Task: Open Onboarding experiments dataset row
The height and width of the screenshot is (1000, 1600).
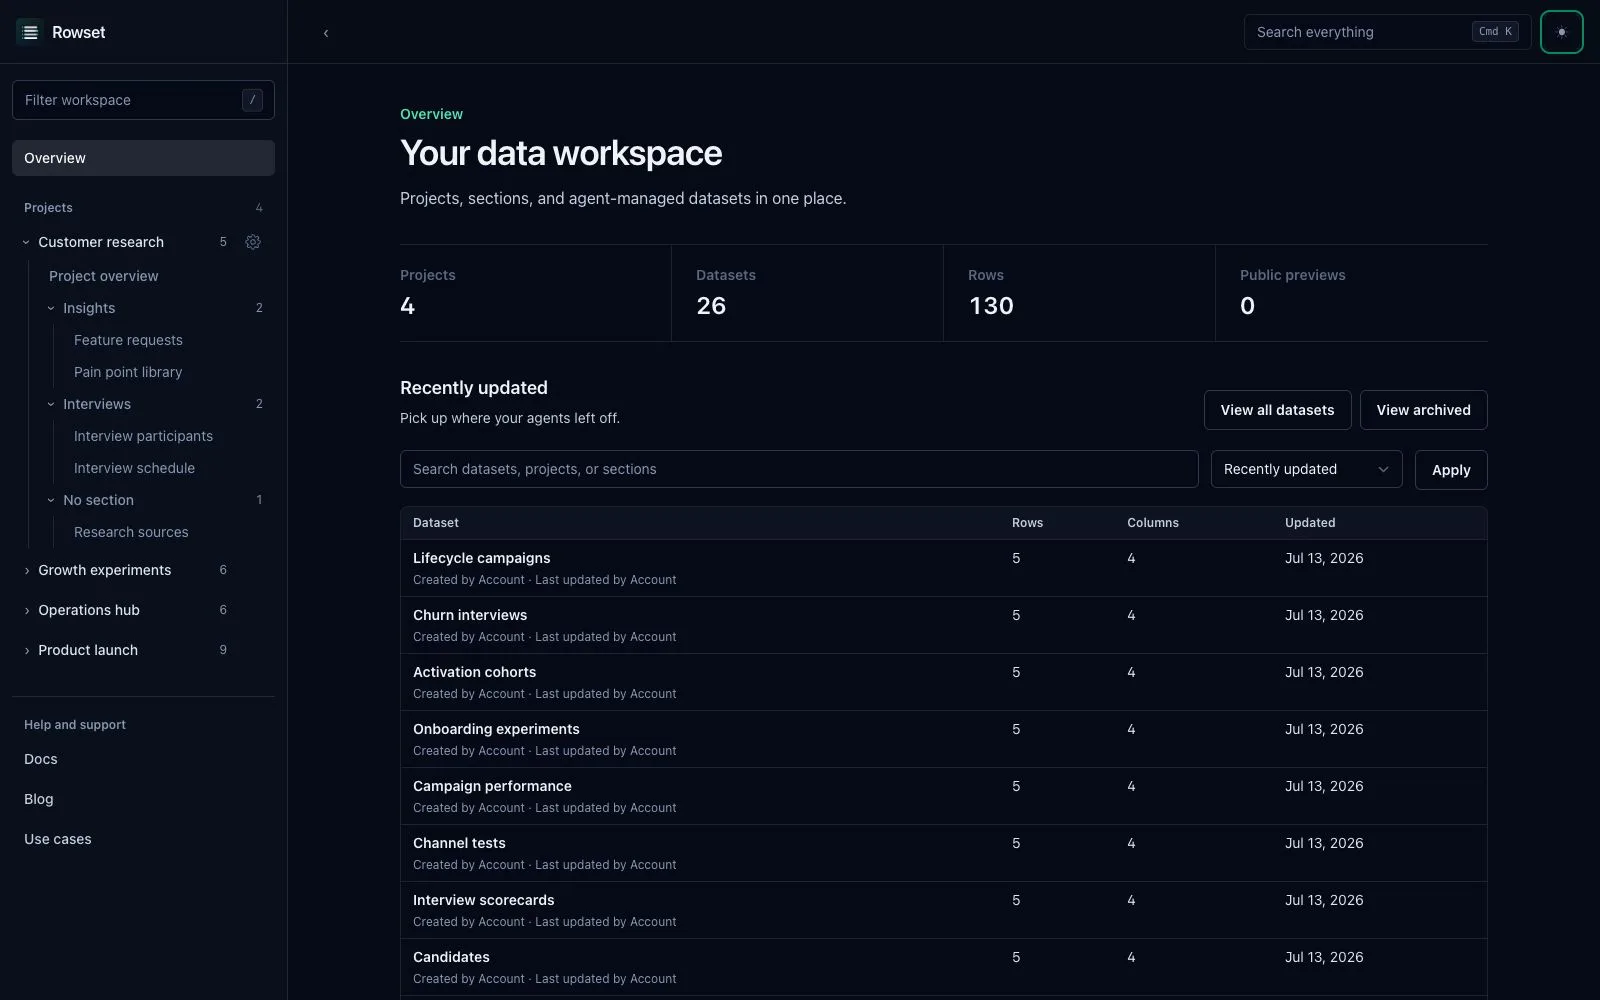Action: pyautogui.click(x=943, y=739)
